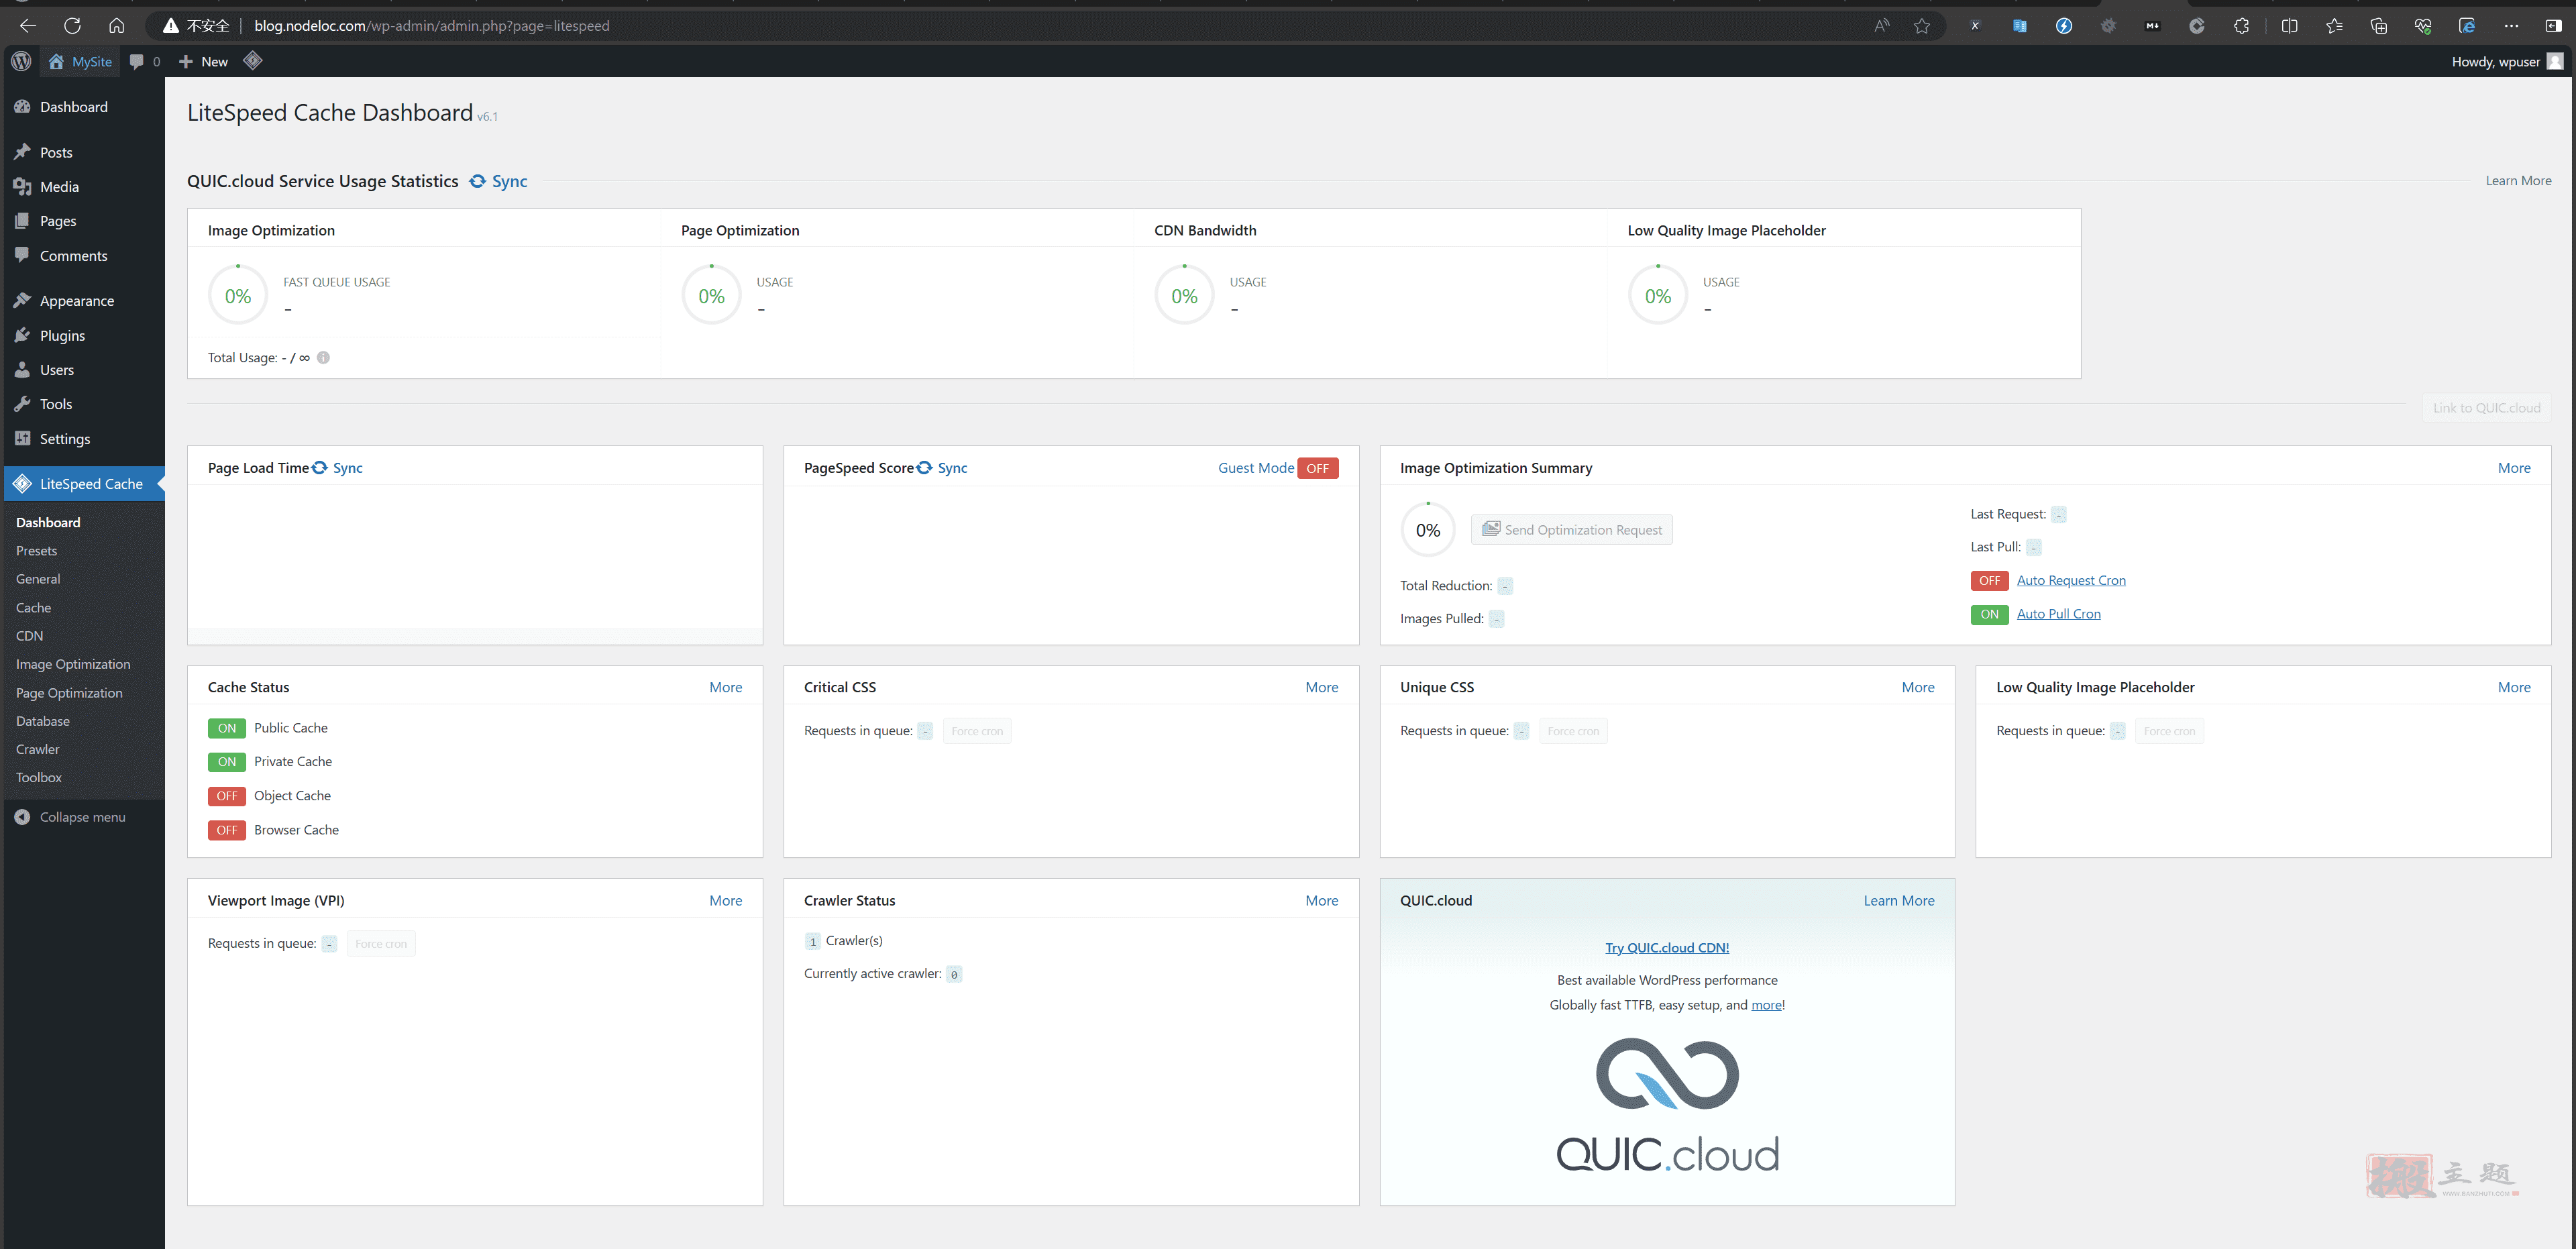Screen dimensions: 2576x1249
Task: Open Crawler submenu
Action: pos(37,749)
